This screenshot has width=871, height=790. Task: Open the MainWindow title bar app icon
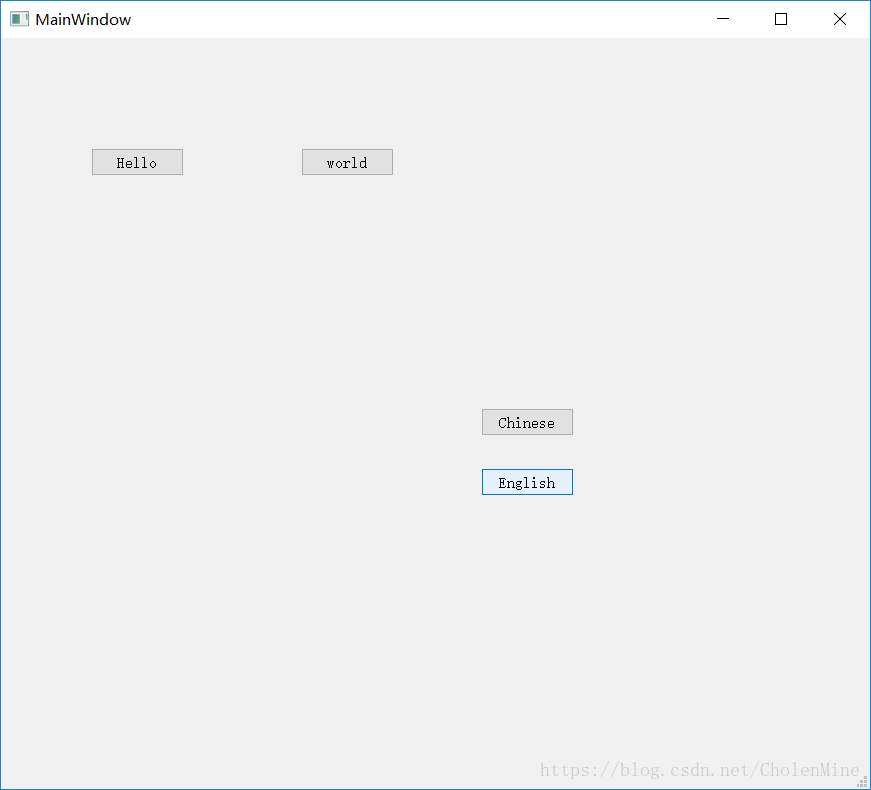[x=19, y=19]
